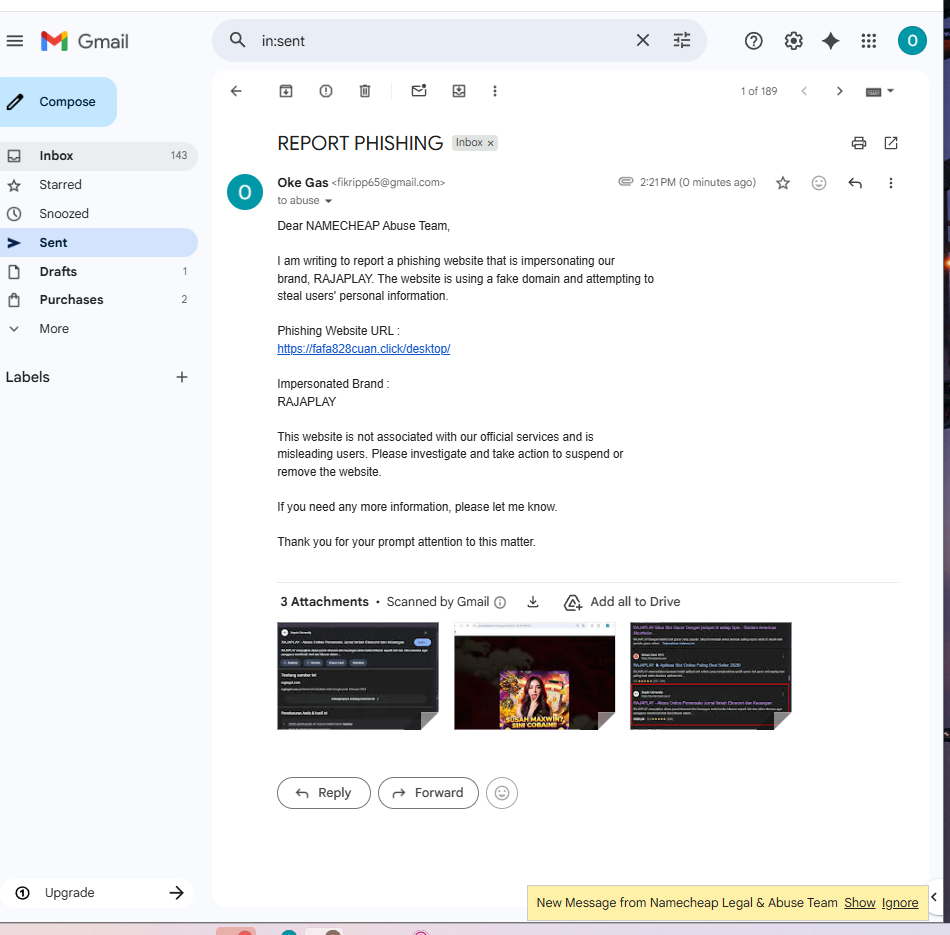Expand recipient details next to abuse
The height and width of the screenshot is (935, 950).
tap(328, 201)
